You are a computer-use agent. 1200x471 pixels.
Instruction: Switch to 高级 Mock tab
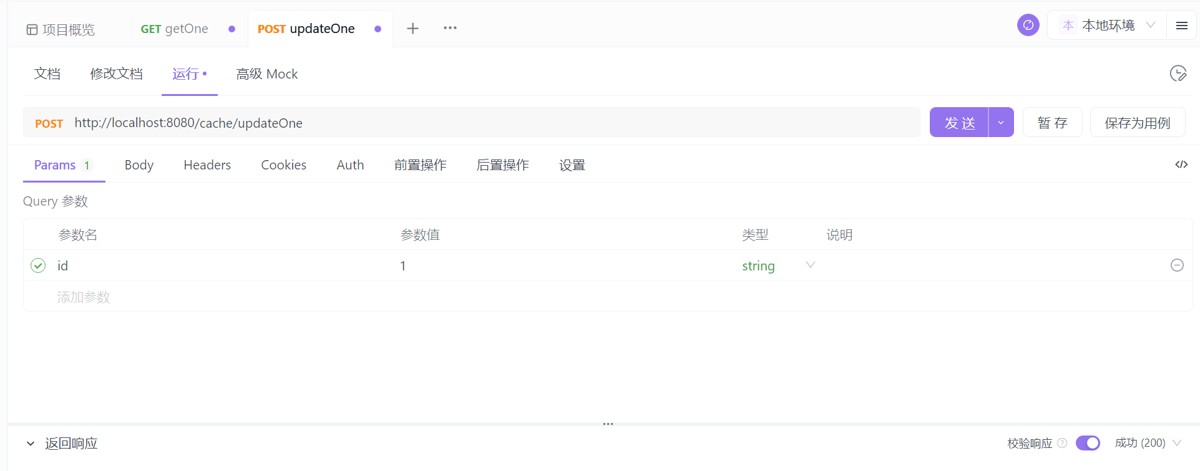[x=267, y=74]
